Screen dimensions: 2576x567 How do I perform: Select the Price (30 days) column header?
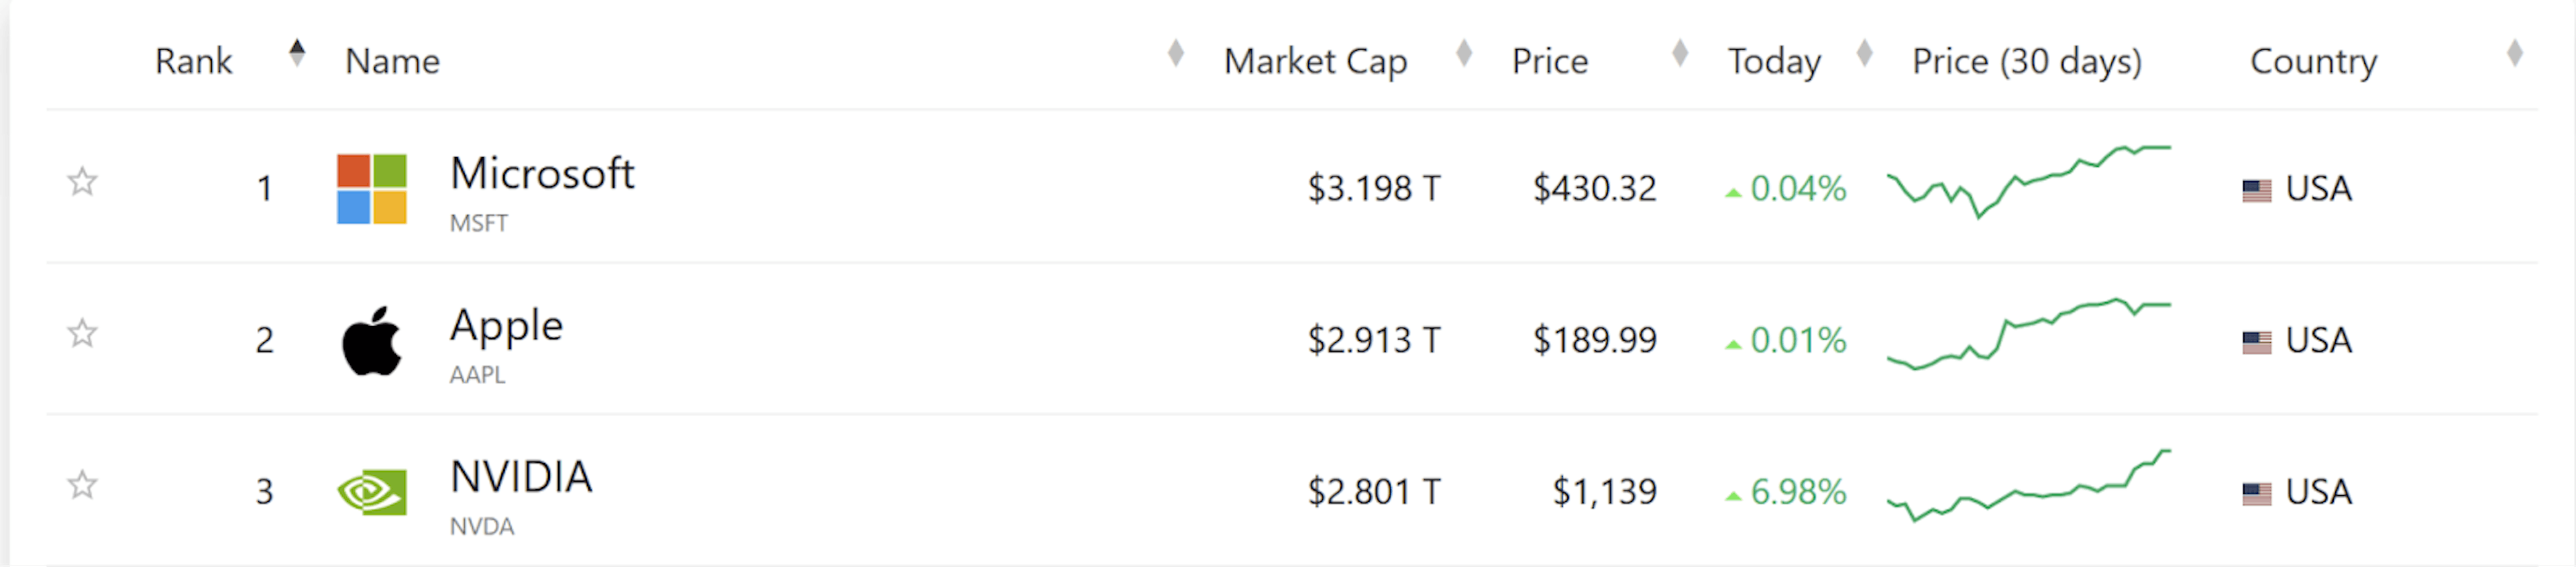coord(2026,62)
